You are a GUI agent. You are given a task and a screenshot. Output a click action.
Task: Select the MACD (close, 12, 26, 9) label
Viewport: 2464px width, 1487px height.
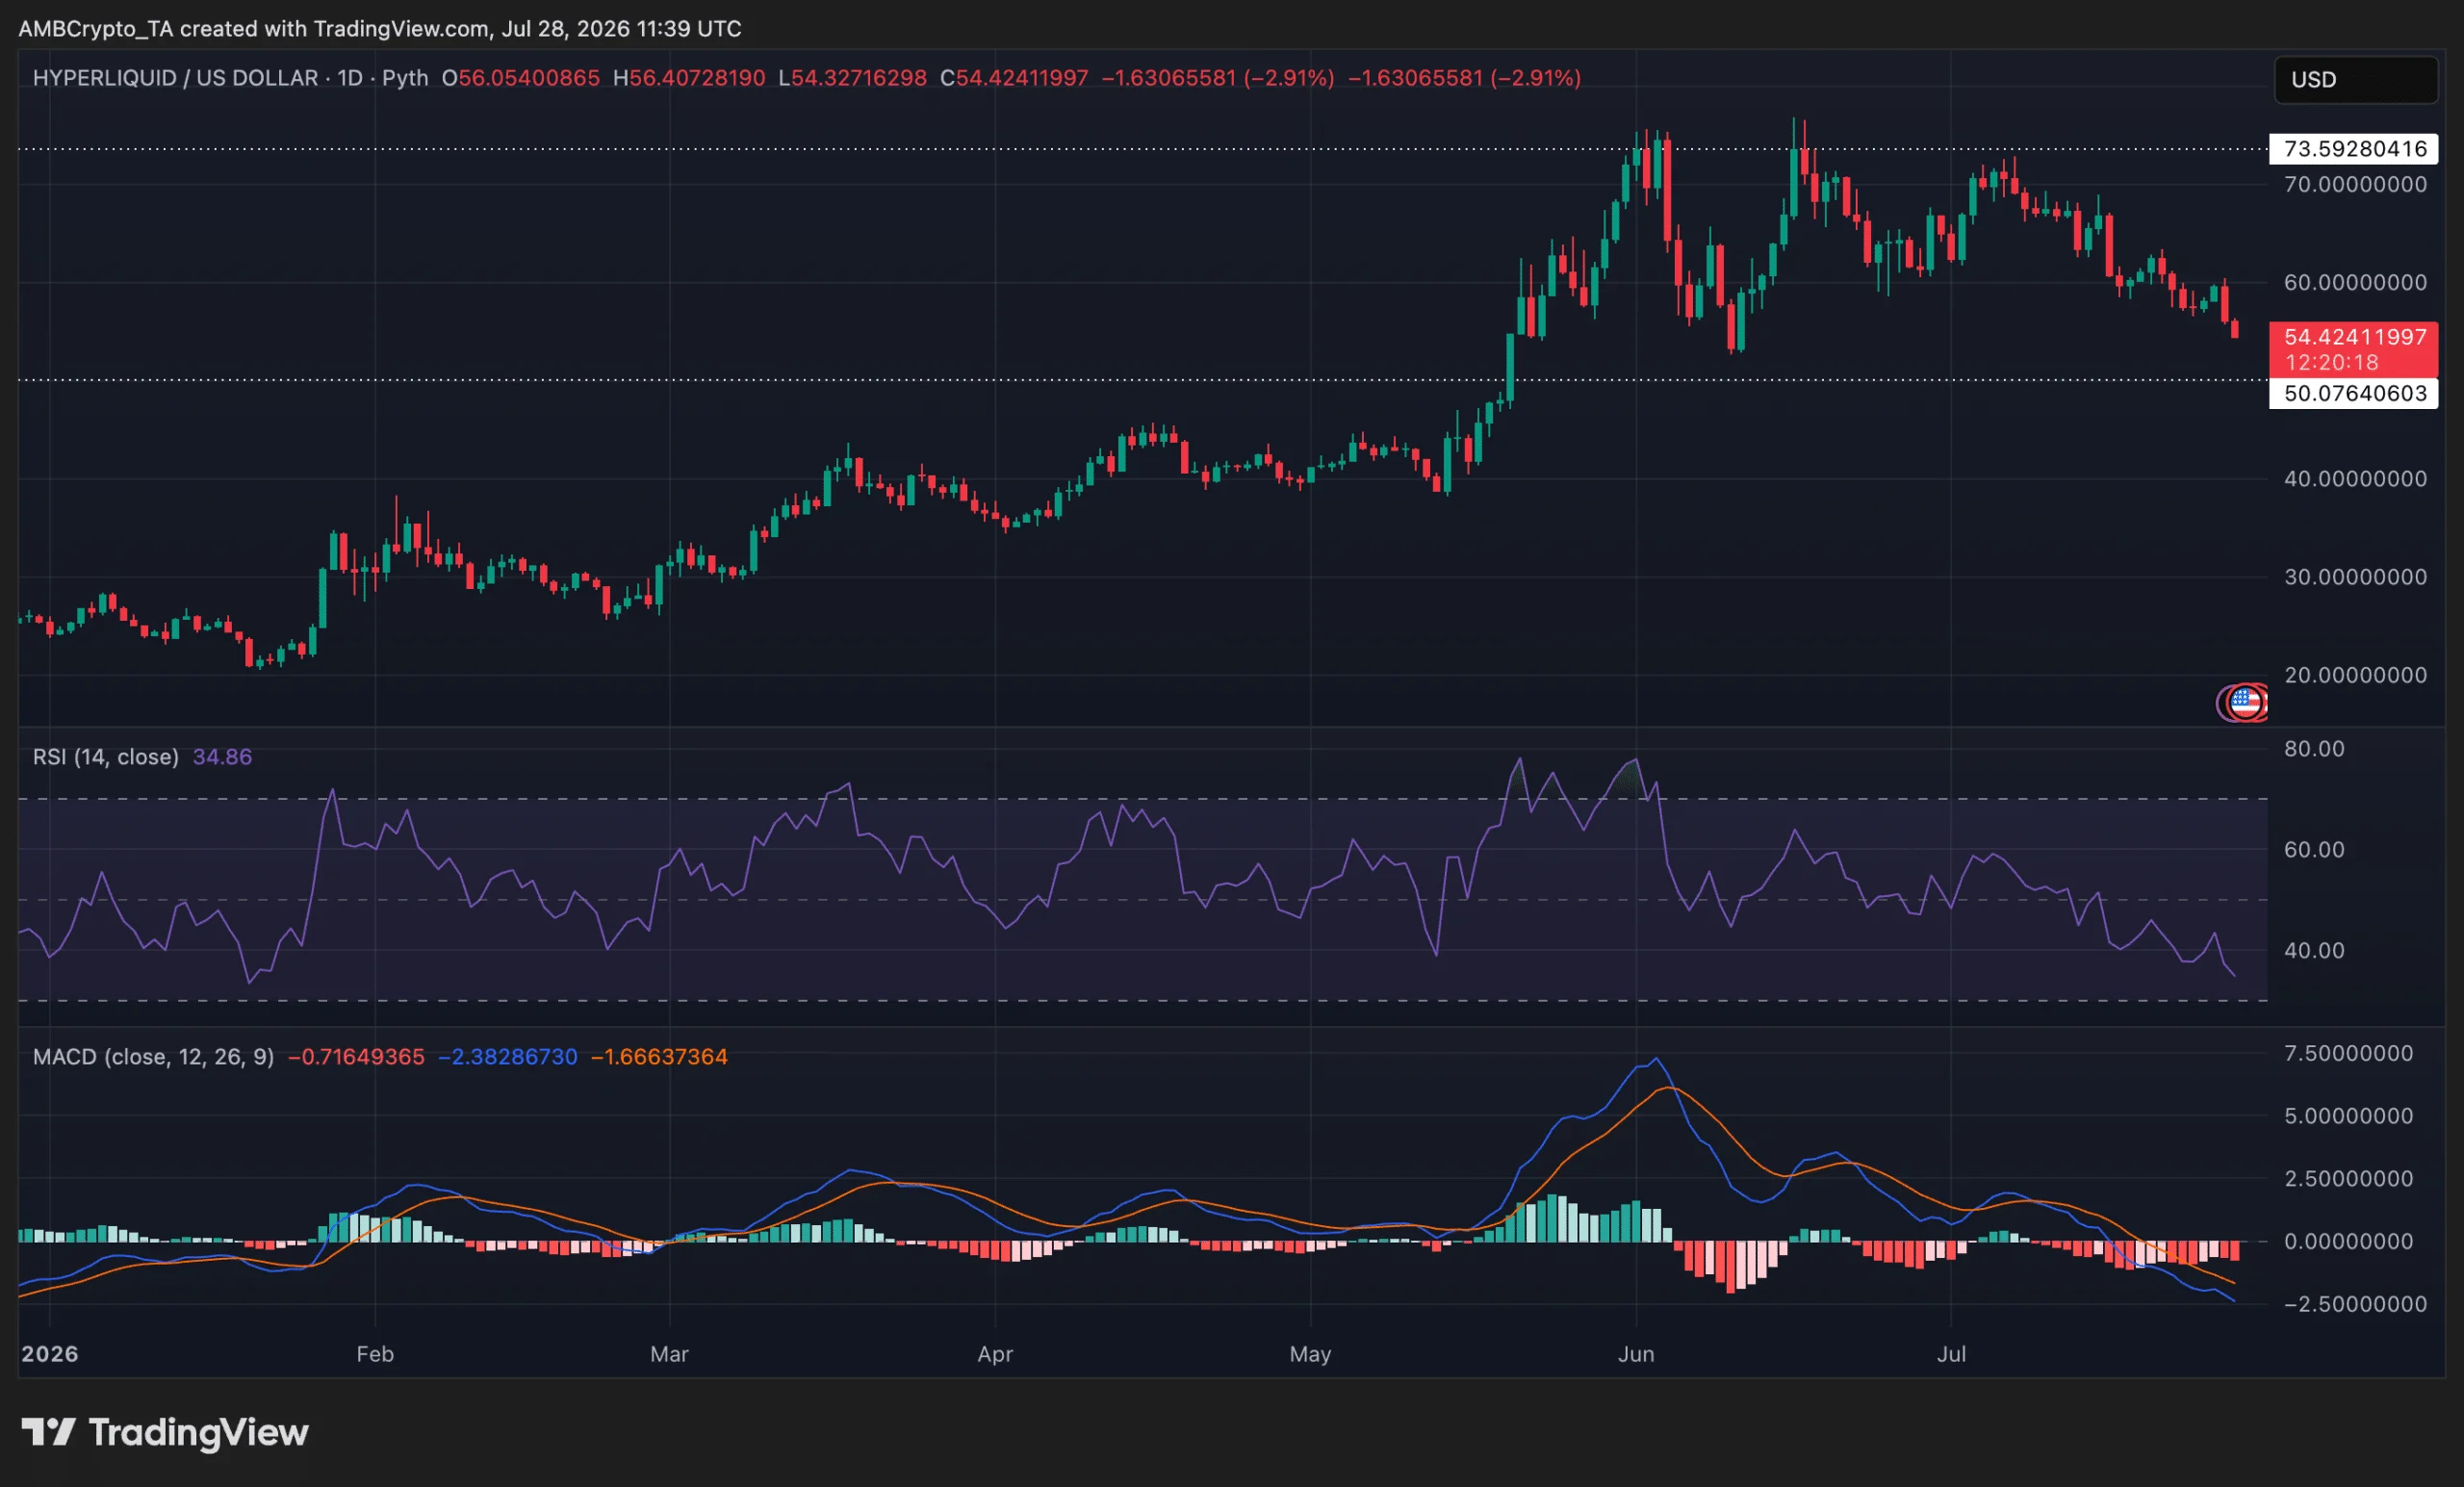(153, 1057)
